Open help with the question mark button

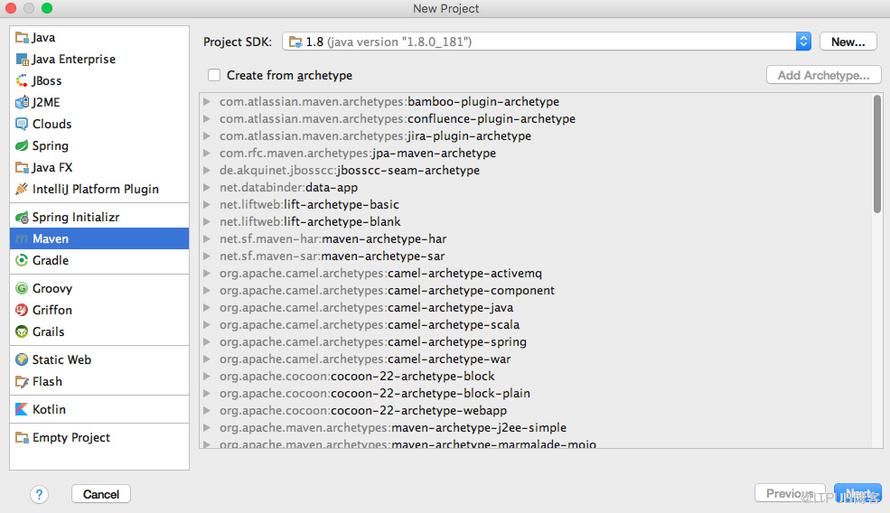tap(39, 494)
